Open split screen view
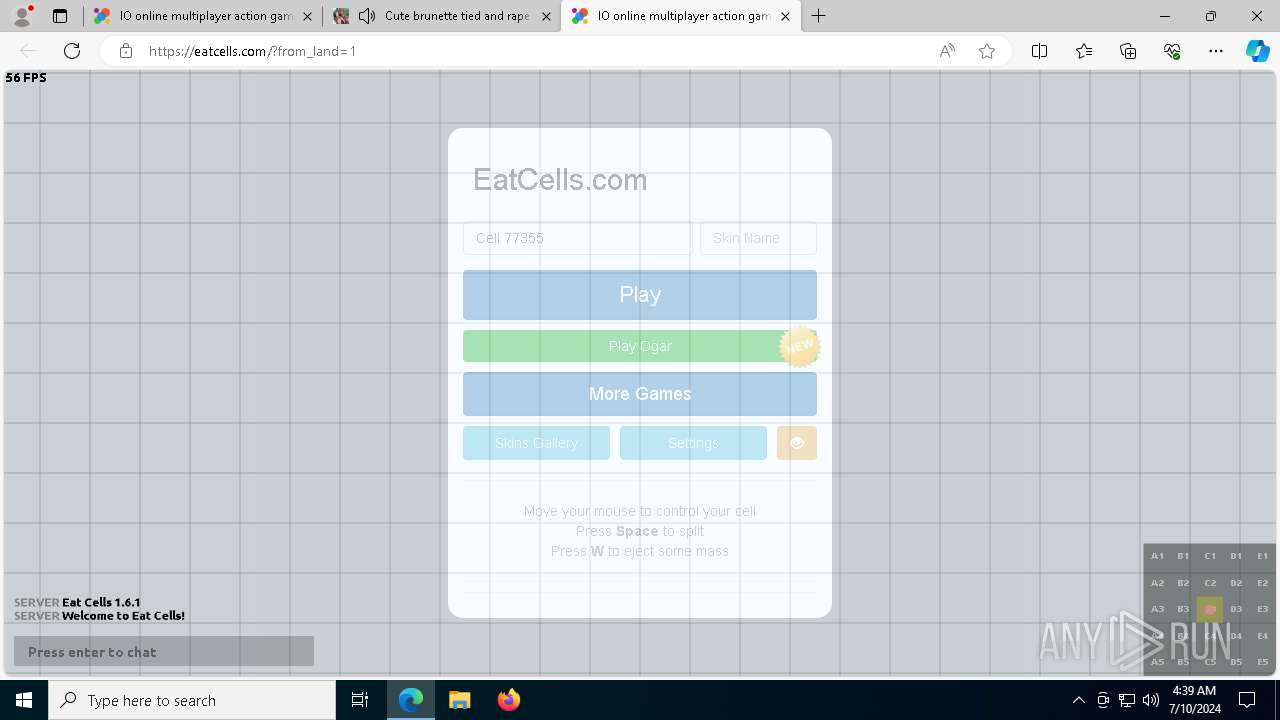 click(1039, 51)
